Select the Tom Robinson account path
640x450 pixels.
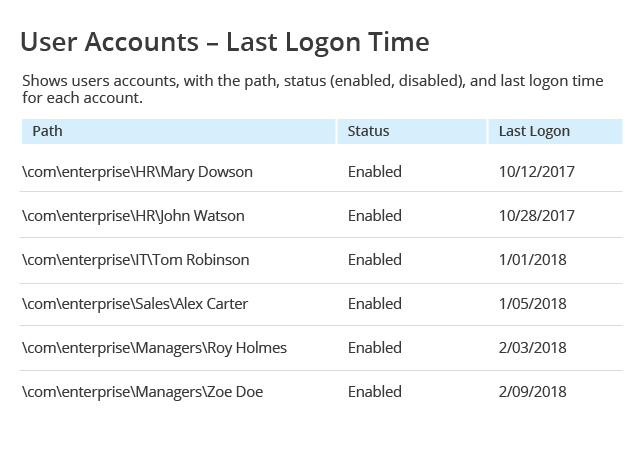click(x=136, y=260)
